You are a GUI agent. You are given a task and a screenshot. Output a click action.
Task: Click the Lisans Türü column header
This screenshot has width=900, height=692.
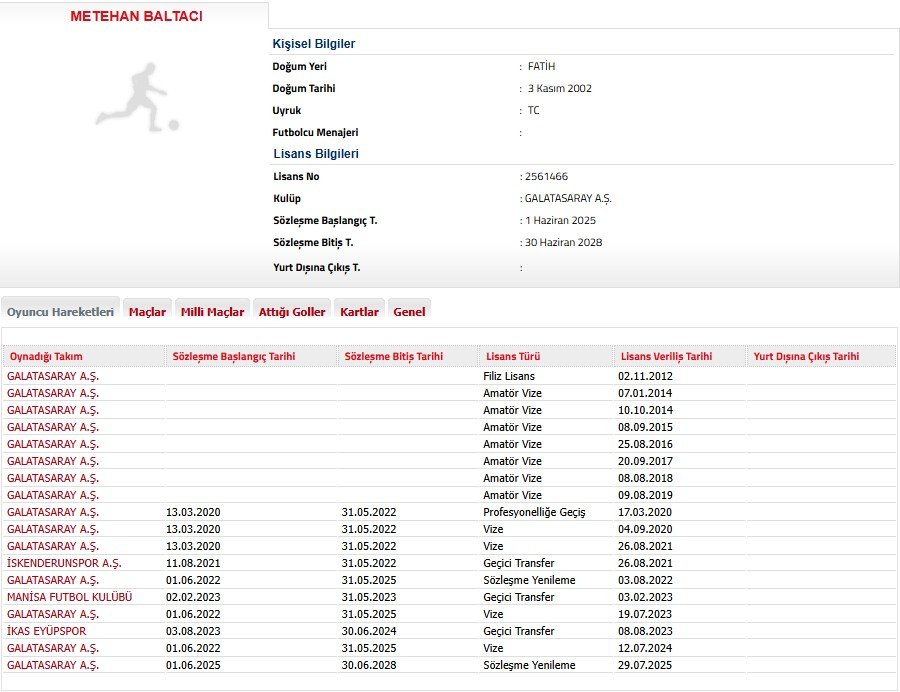(x=513, y=356)
